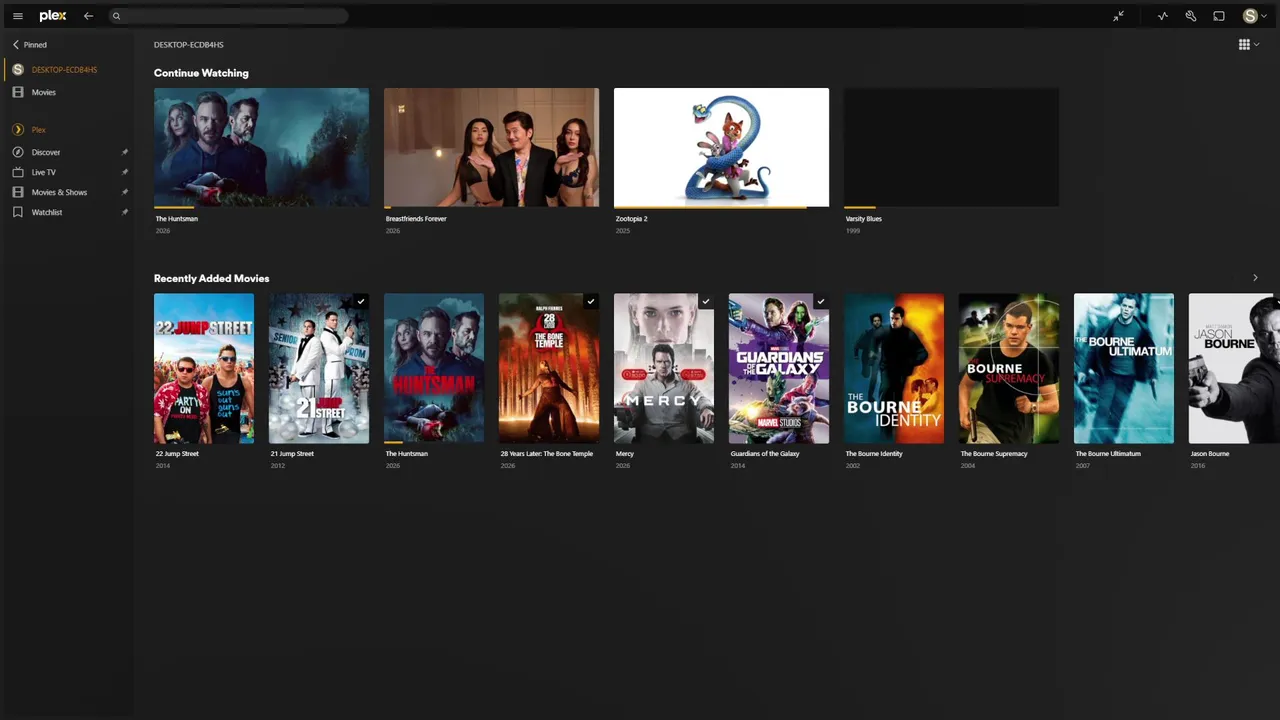Open the Jason Bourne poster
Image resolution: width=1280 pixels, height=720 pixels.
(x=1234, y=368)
